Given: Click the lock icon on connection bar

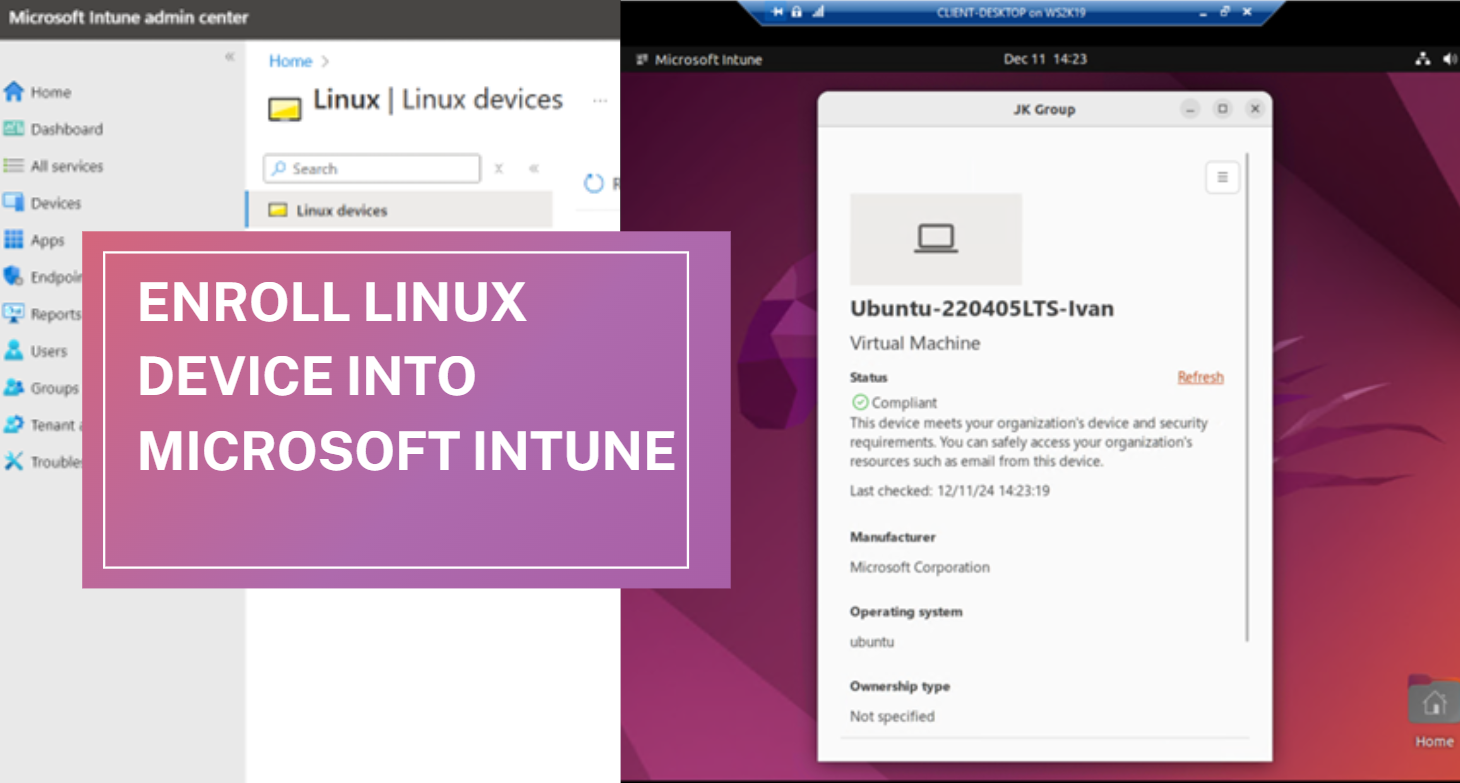Looking at the screenshot, I should 797,12.
